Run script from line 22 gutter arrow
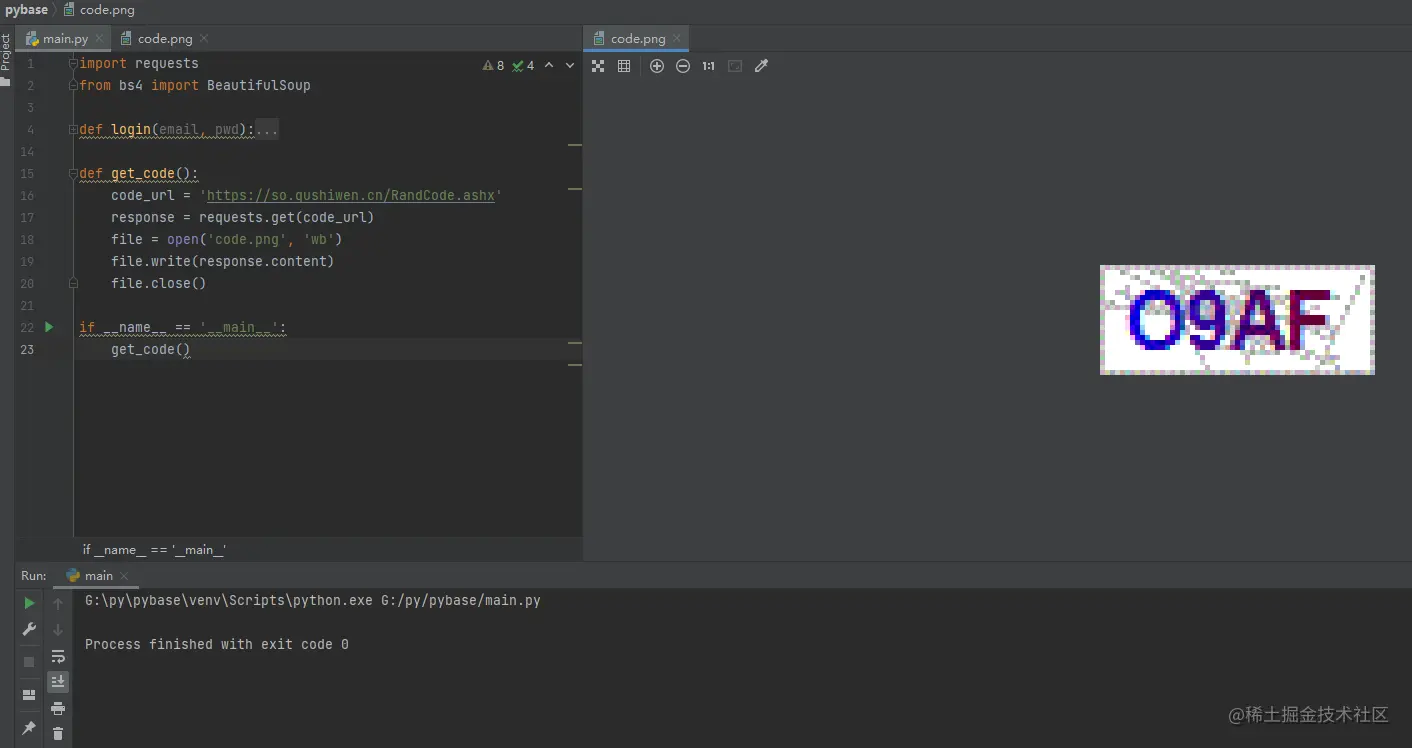The height and width of the screenshot is (748, 1412). click(x=49, y=327)
